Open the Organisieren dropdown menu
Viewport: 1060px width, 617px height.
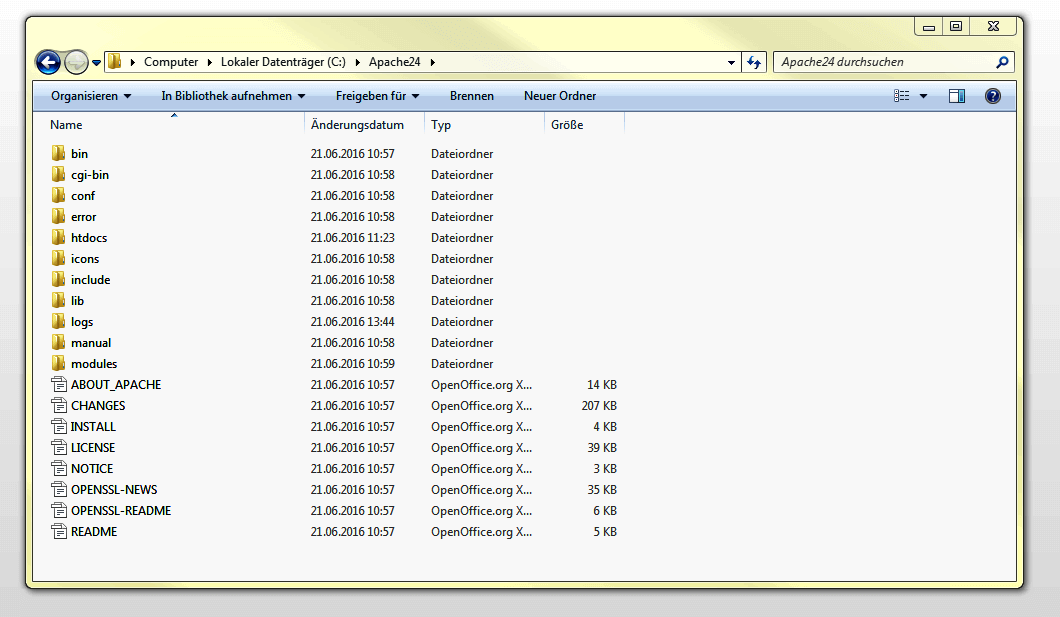(92, 95)
